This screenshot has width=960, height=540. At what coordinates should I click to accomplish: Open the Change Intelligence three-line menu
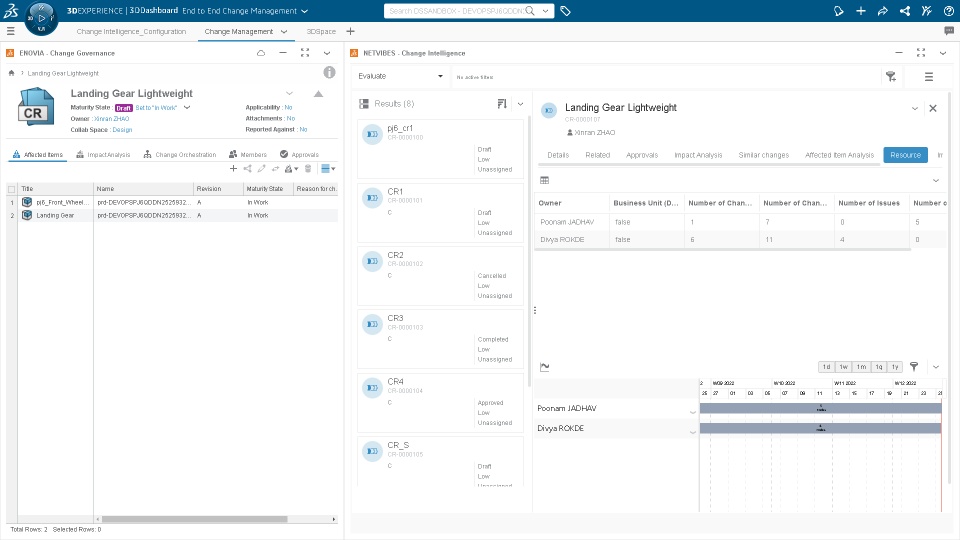click(x=929, y=77)
